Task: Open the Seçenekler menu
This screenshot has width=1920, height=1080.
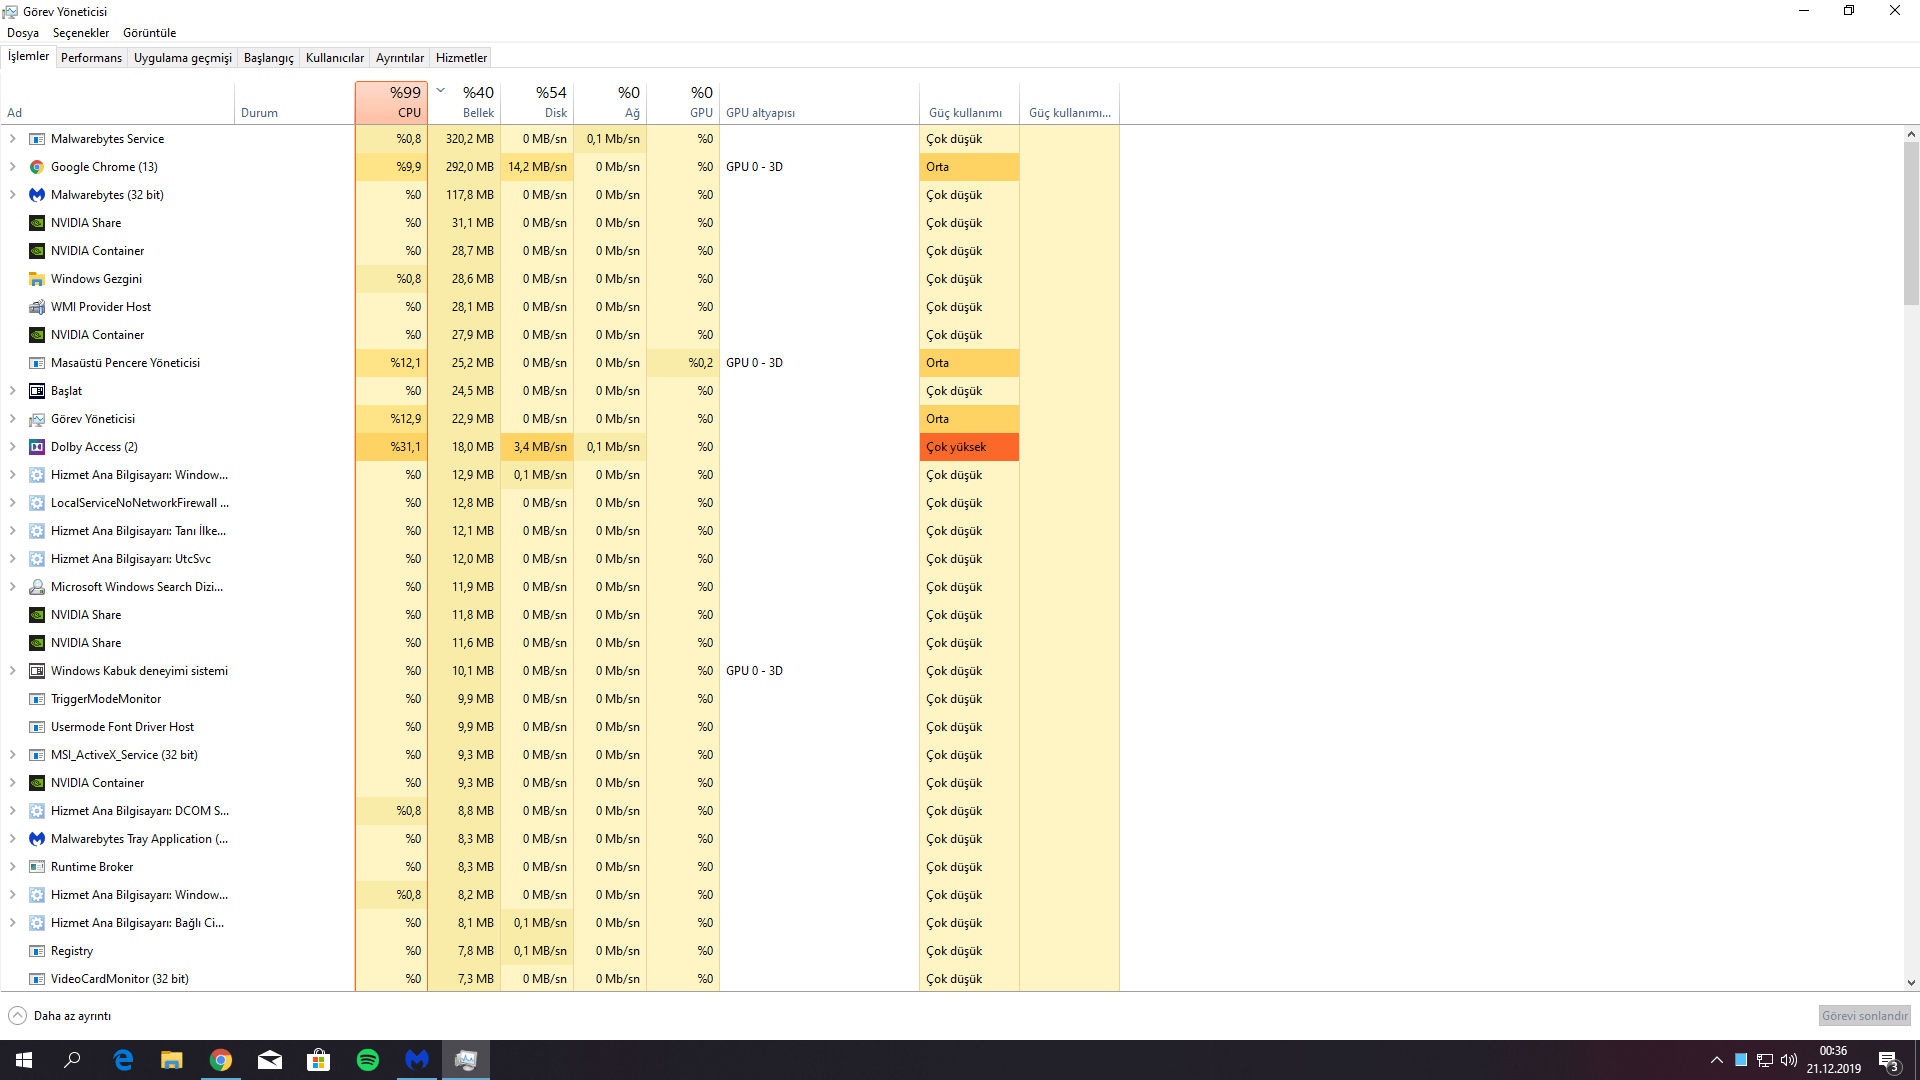Action: [80, 33]
